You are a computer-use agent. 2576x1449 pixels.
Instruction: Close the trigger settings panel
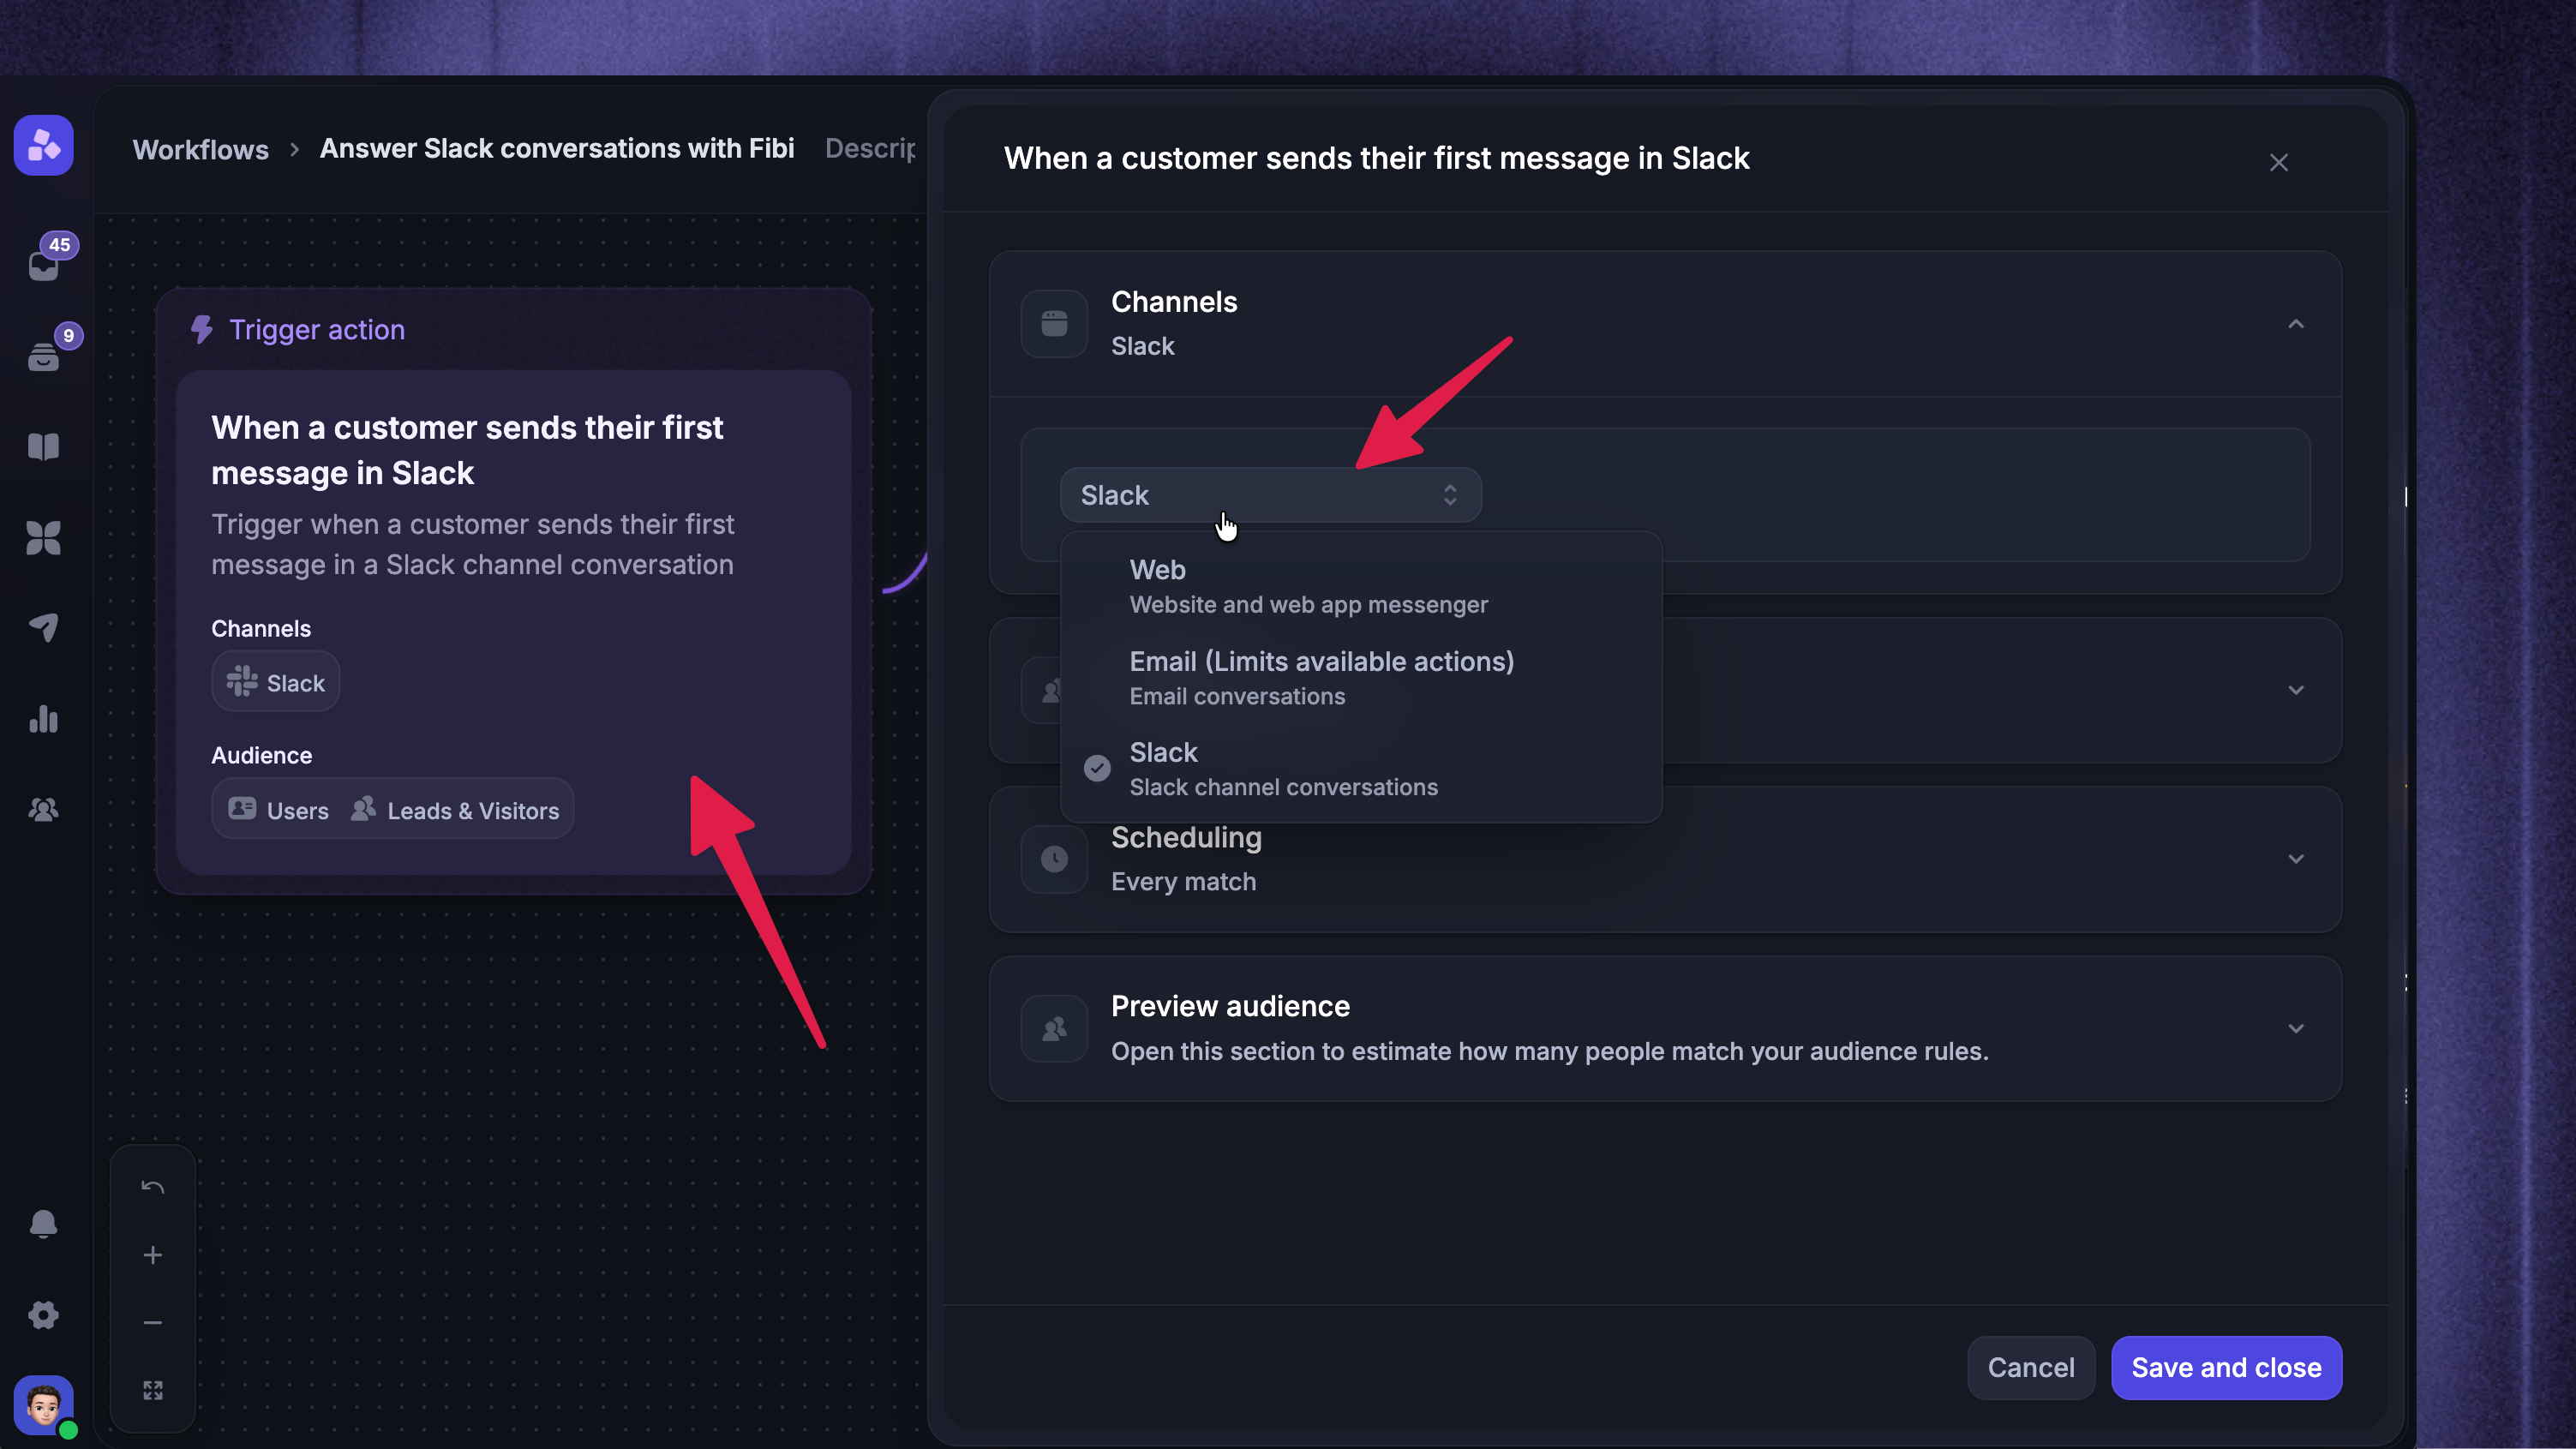(x=2279, y=162)
